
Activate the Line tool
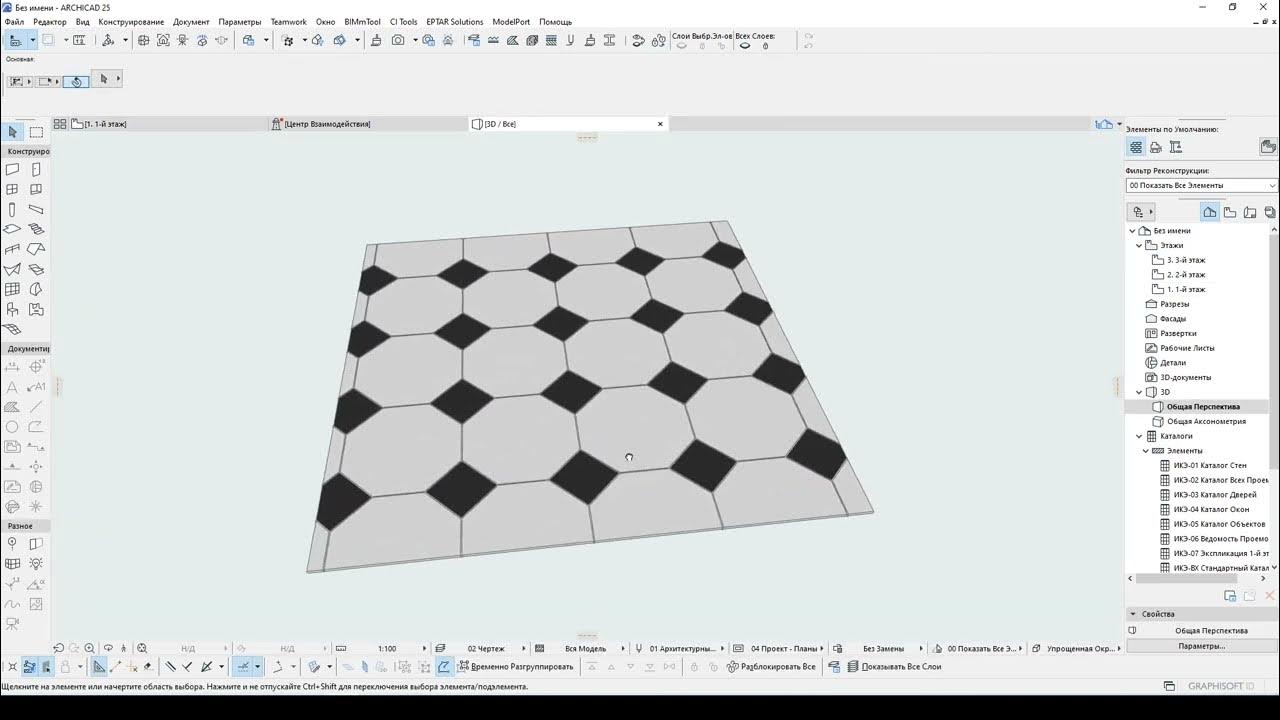(x=36, y=407)
